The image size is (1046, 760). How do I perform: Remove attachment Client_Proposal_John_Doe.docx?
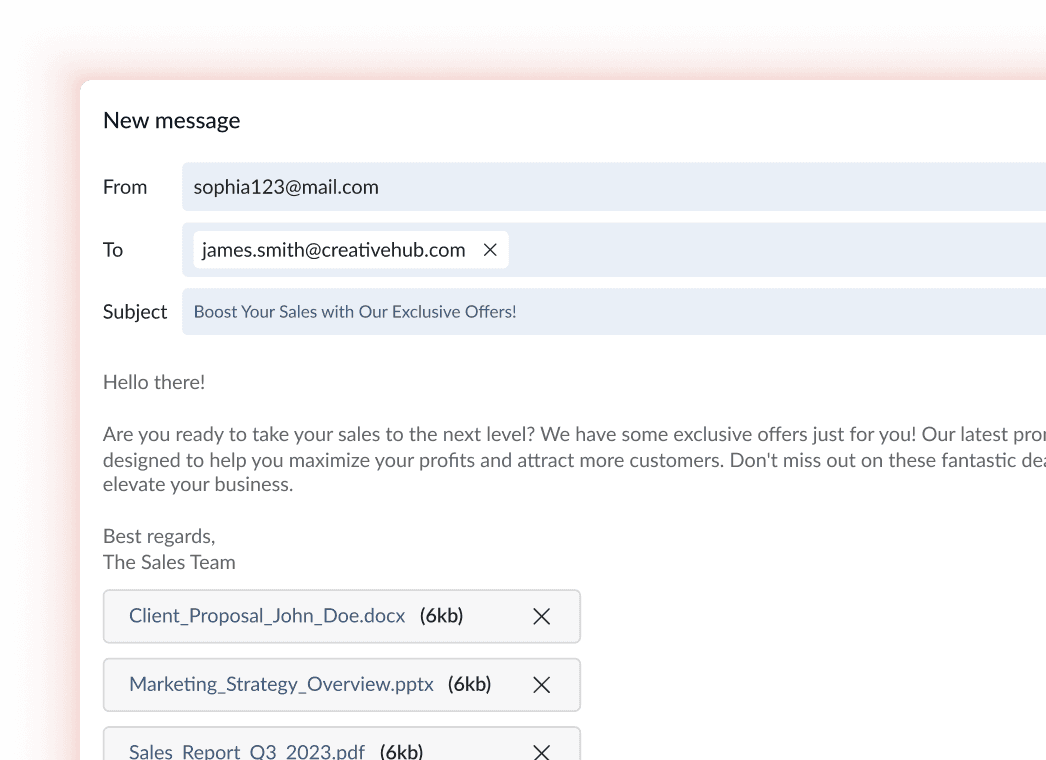pos(542,617)
